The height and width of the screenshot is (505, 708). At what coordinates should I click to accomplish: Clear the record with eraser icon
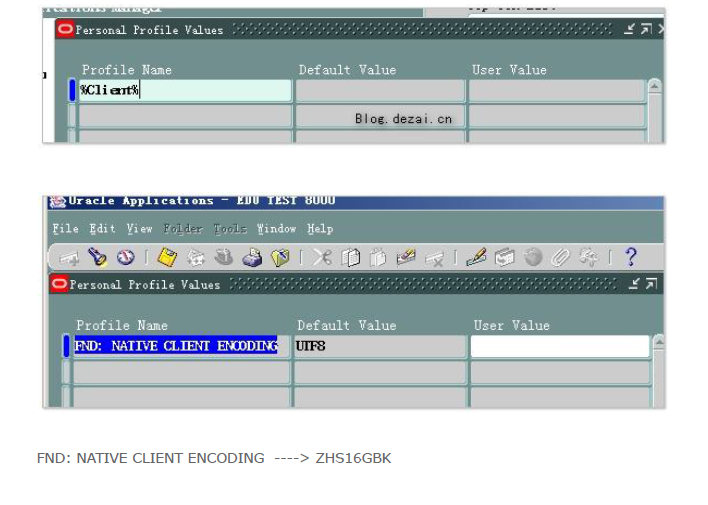(x=406, y=257)
